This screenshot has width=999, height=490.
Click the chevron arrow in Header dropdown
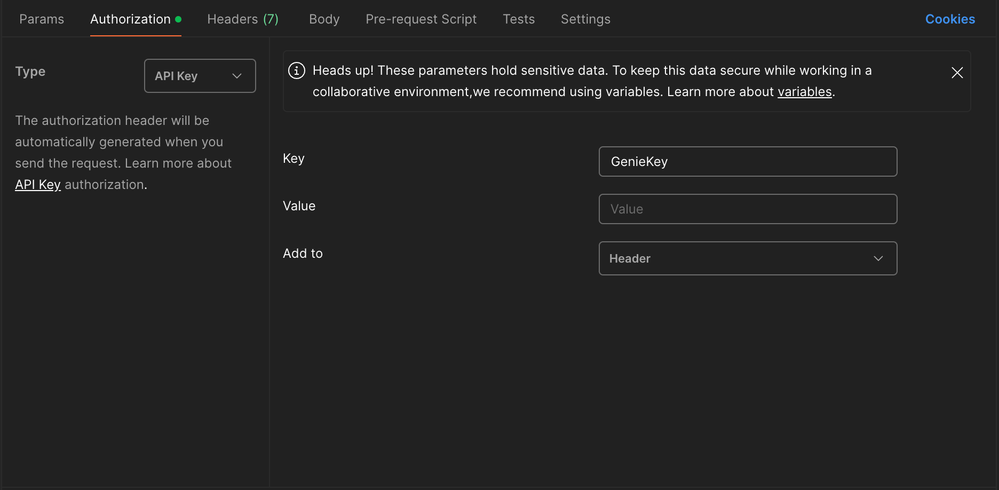pyautogui.click(x=878, y=258)
